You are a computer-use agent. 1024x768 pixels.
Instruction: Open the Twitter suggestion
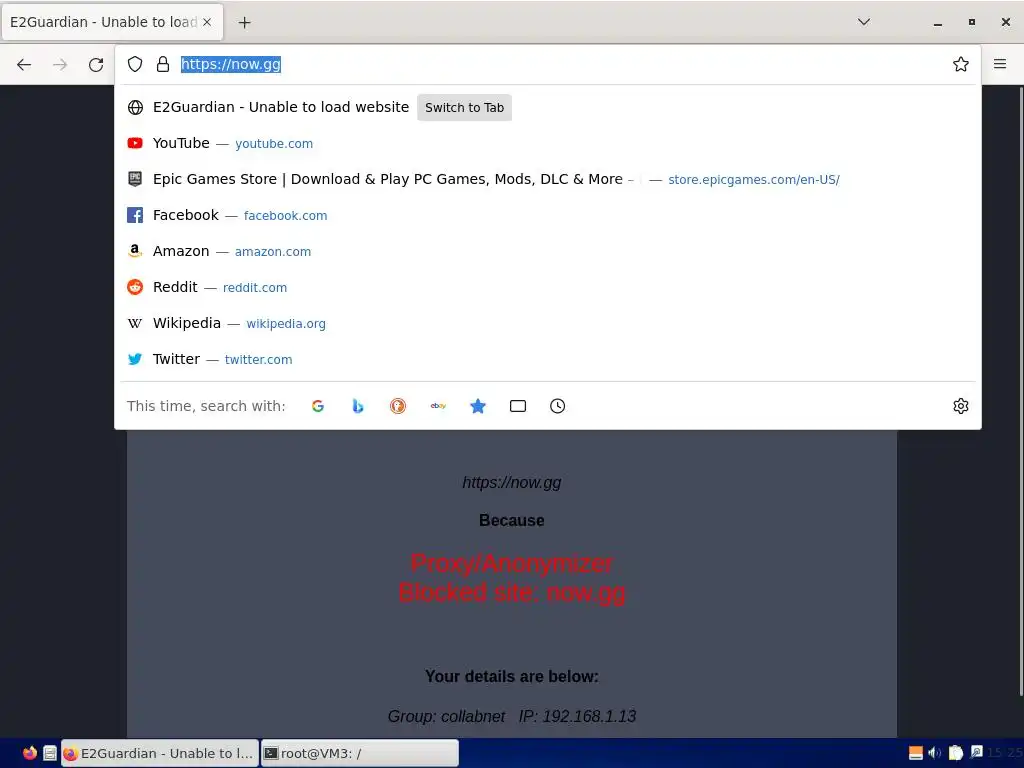pos(547,359)
